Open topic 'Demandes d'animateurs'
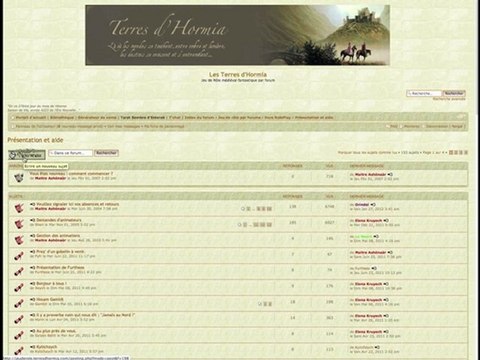This screenshot has width=480, height=360. (x=59, y=220)
